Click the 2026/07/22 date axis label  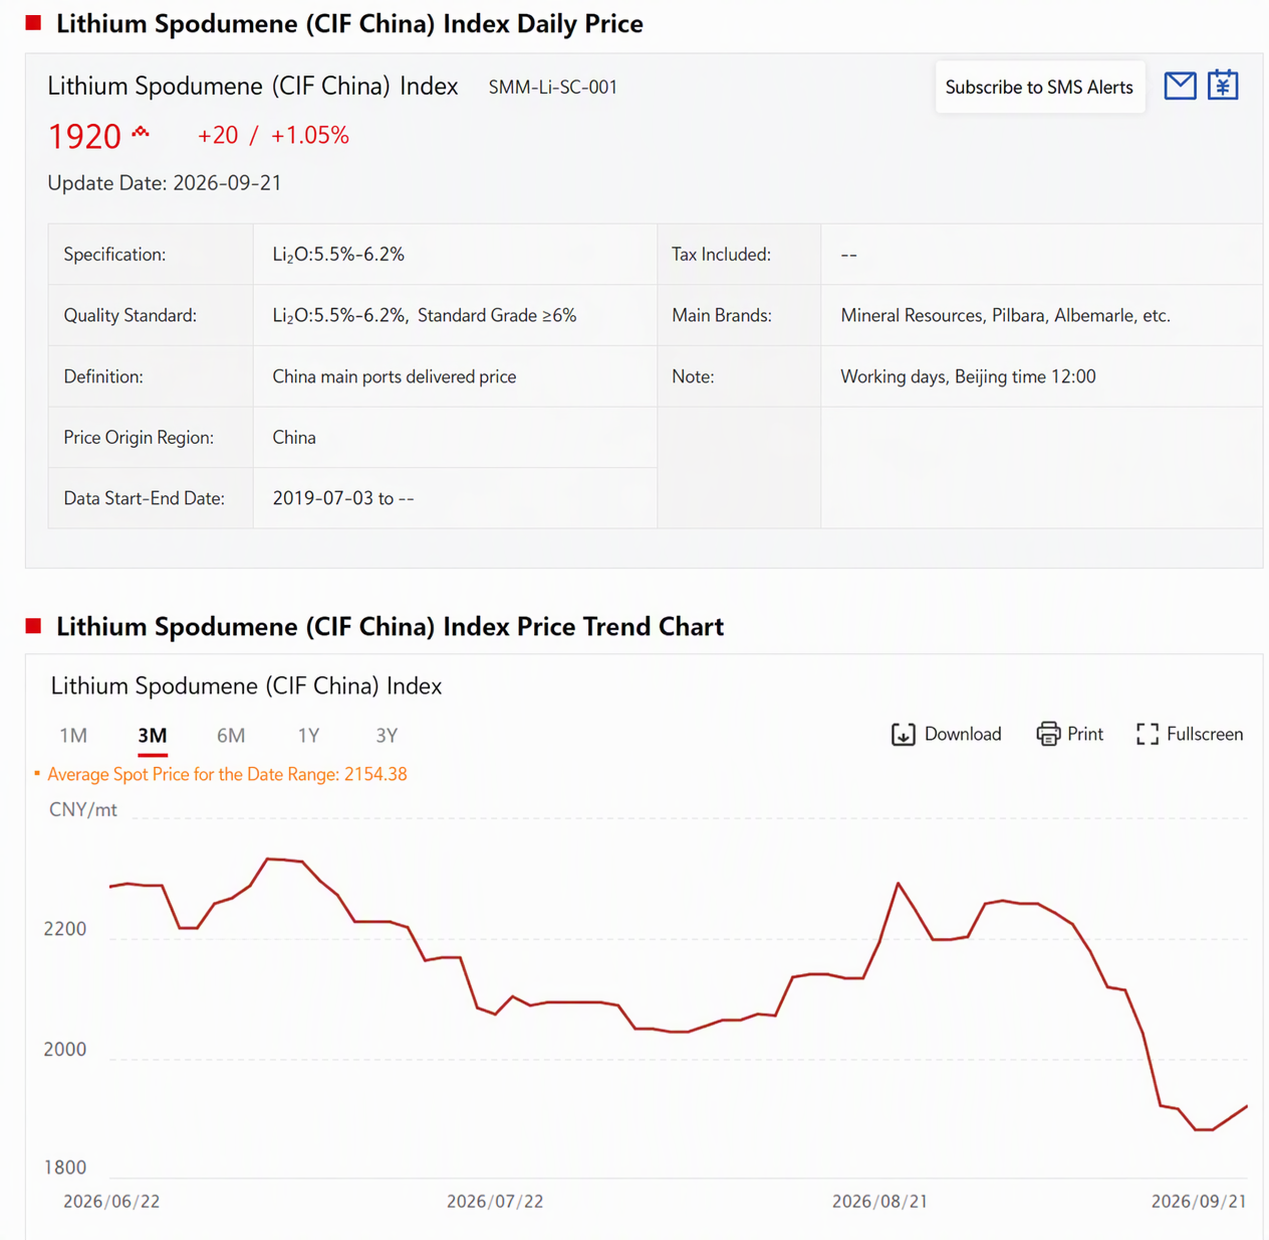[x=495, y=1201]
